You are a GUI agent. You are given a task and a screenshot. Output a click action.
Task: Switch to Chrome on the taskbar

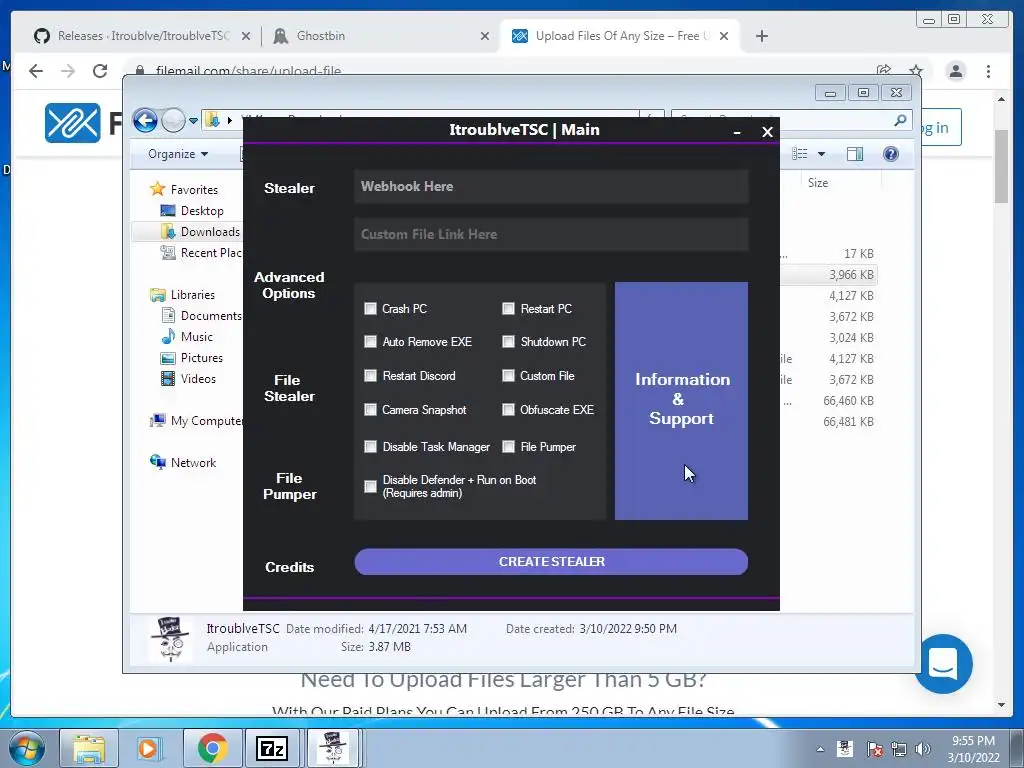[x=212, y=748]
